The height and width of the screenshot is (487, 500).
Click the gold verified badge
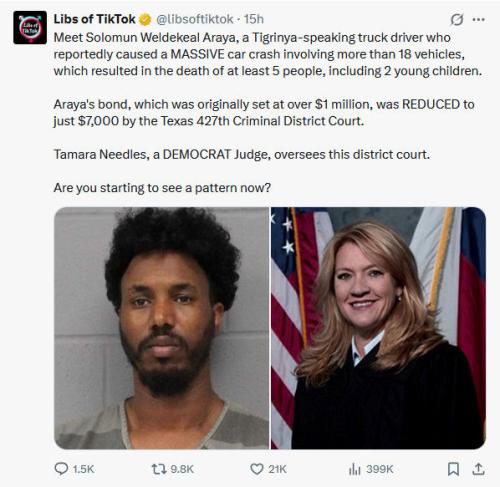pos(145,20)
